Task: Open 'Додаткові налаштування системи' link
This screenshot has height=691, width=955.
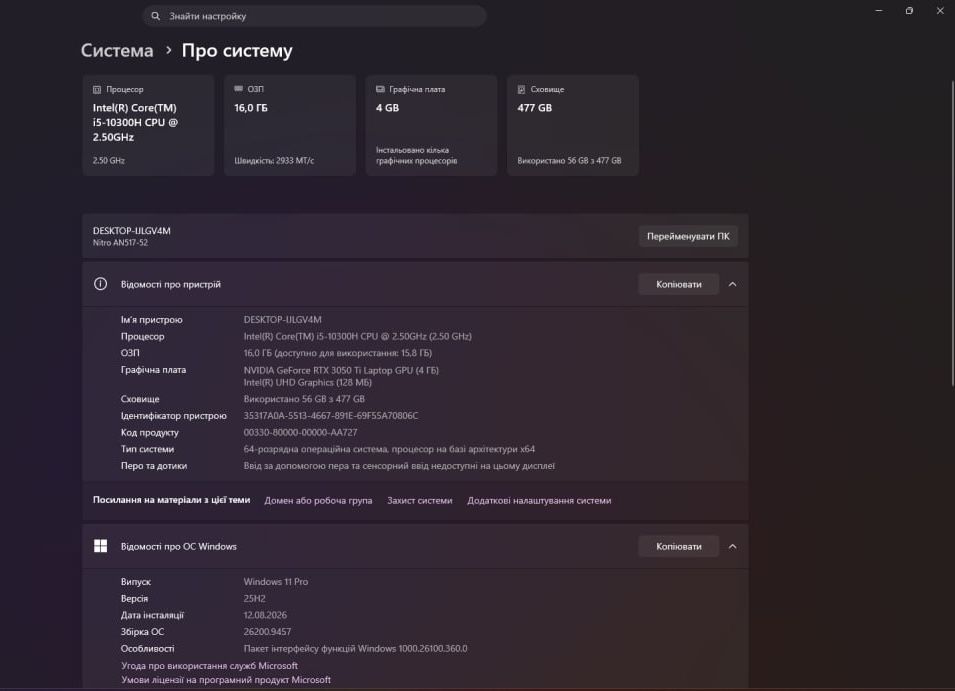Action: pos(539,500)
